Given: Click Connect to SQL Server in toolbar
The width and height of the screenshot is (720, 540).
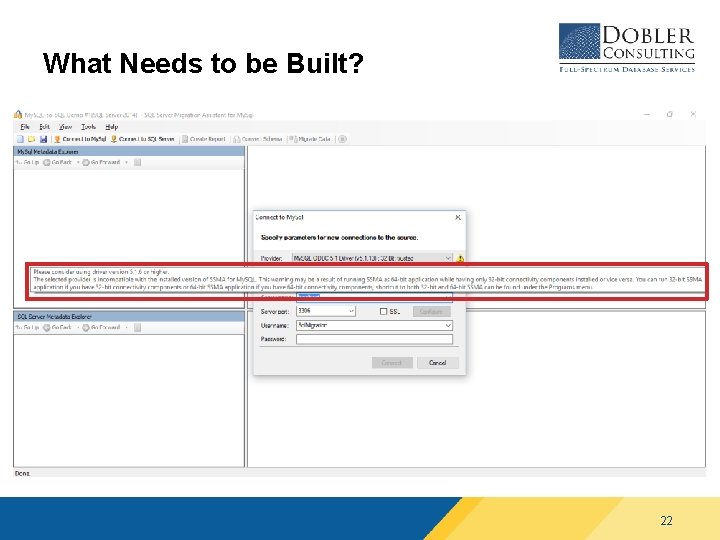Looking at the screenshot, I should click(143, 139).
